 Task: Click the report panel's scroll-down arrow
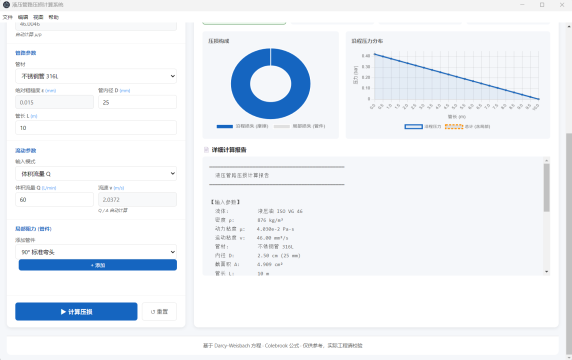(546, 272)
